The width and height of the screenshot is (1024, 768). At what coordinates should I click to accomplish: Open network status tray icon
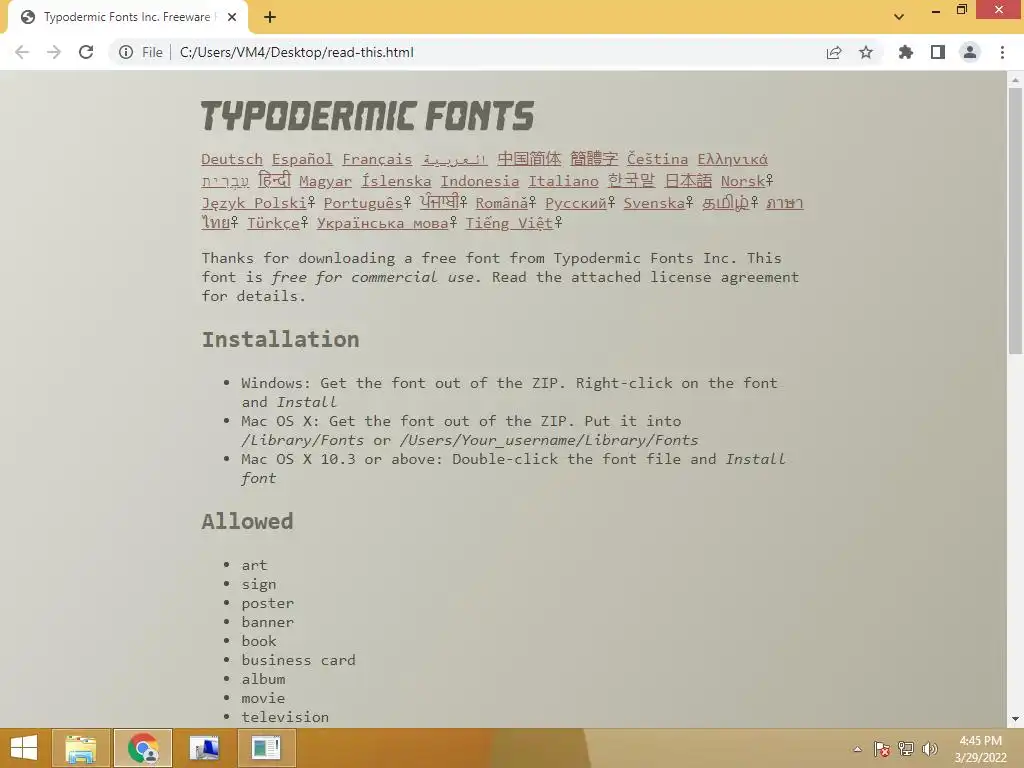coord(906,749)
